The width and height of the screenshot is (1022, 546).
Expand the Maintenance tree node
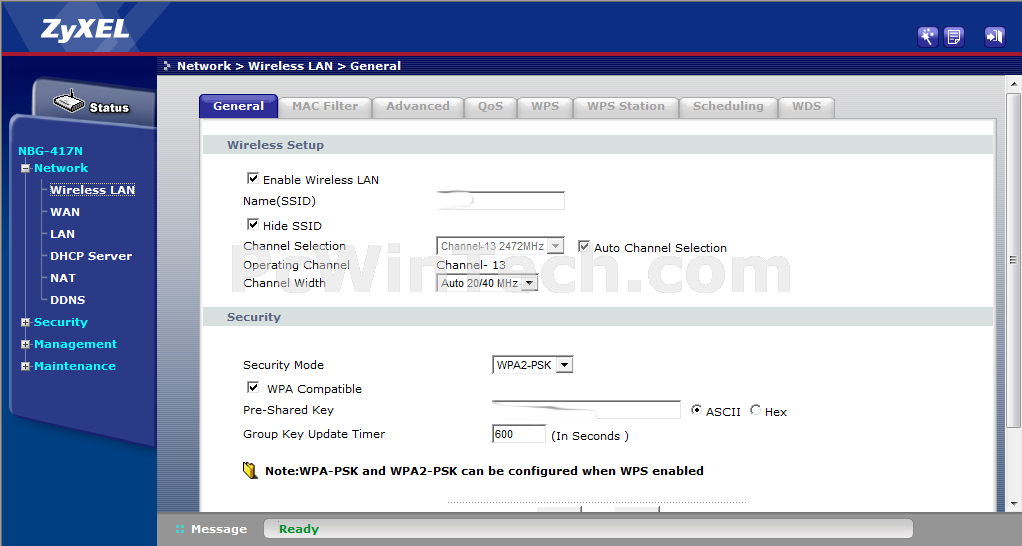(x=25, y=366)
